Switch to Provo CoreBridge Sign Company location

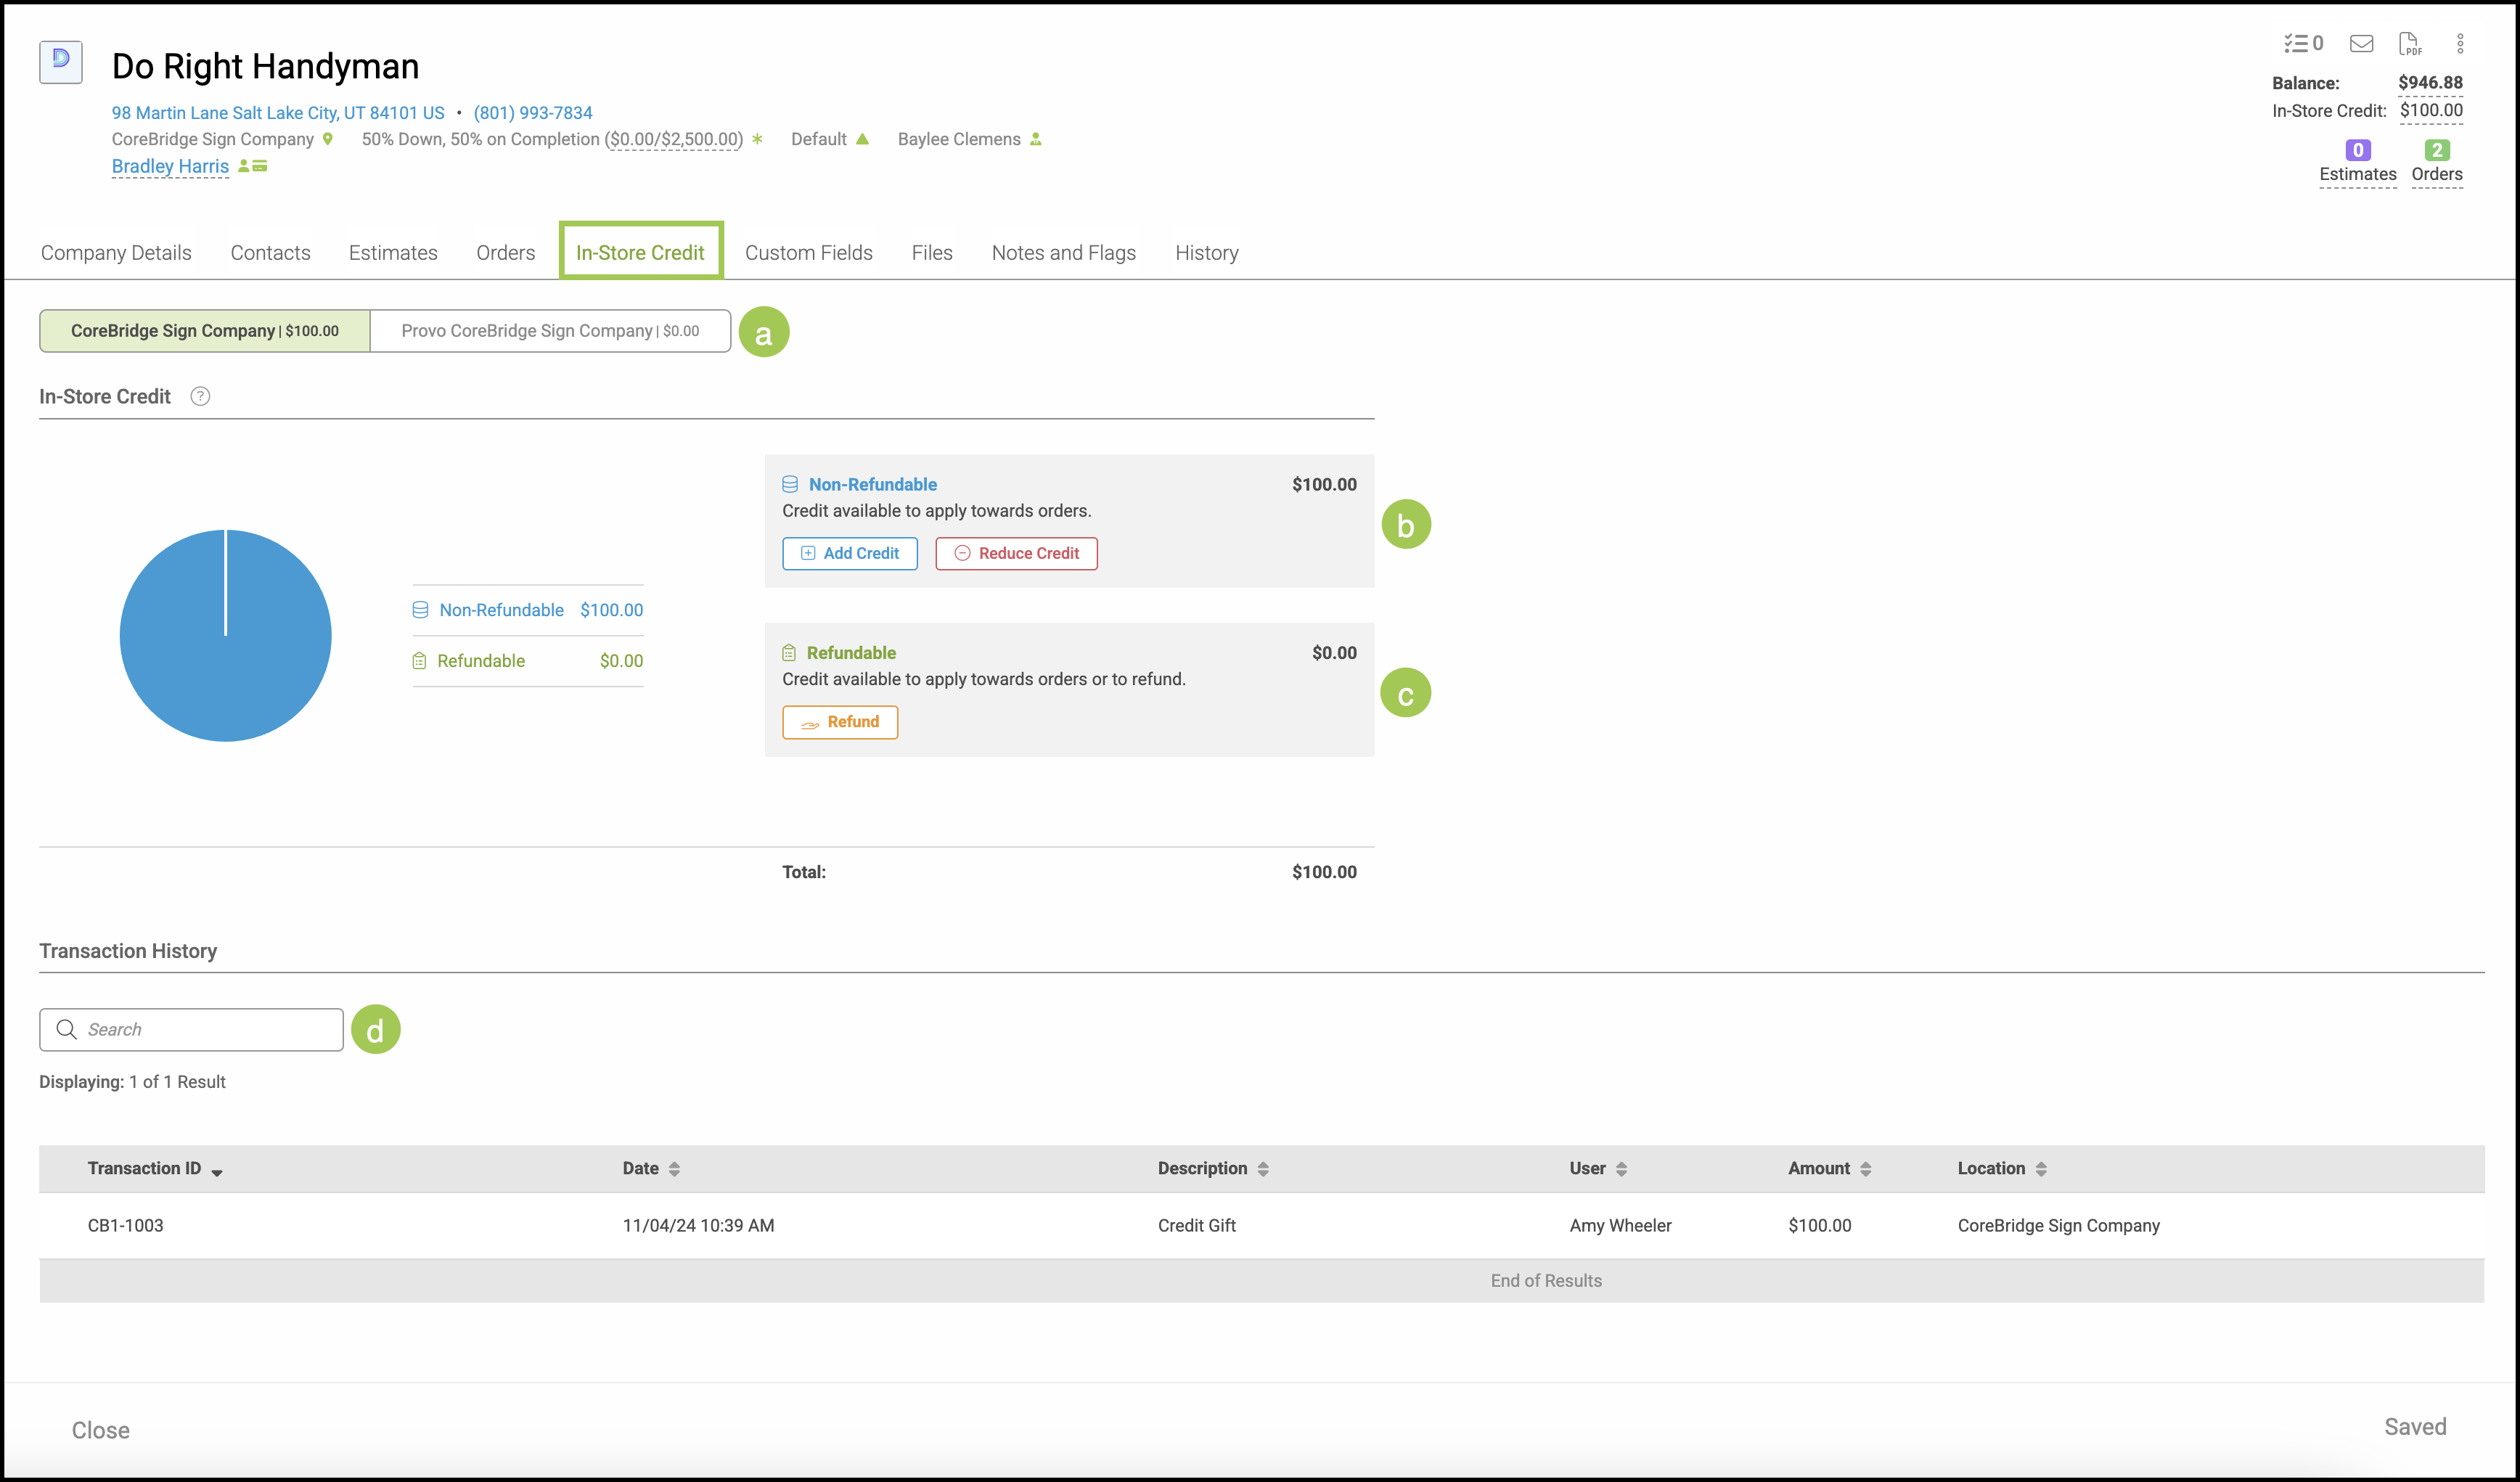tap(550, 331)
